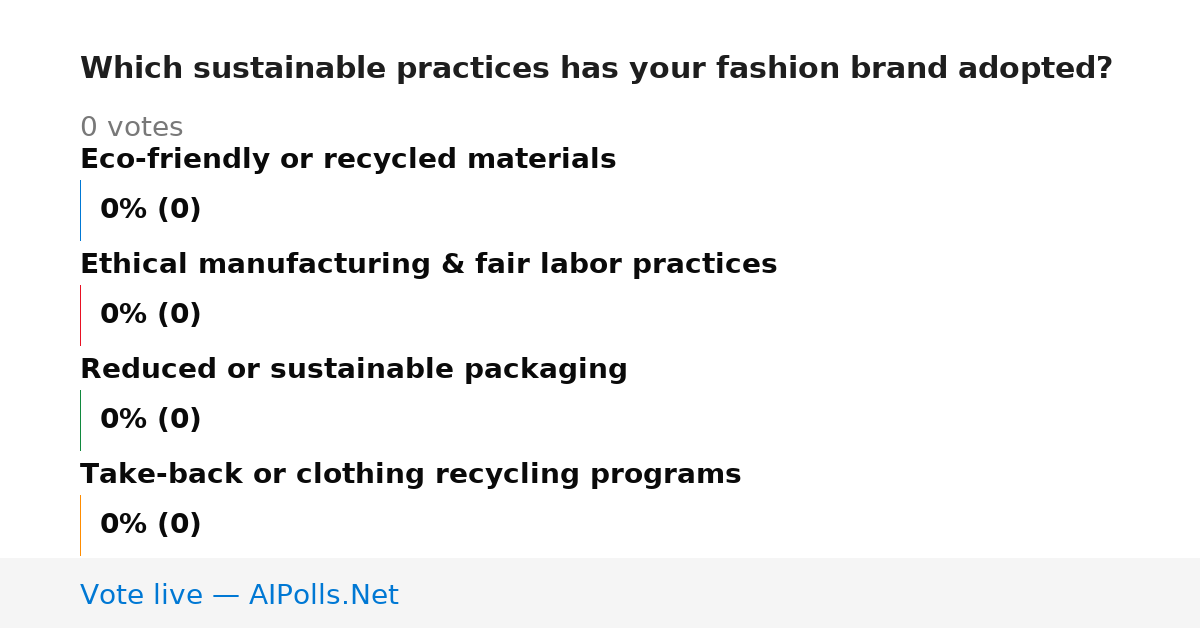Image resolution: width=1200 pixels, height=628 pixels.
Task: Click the 0% (0) result for sustainable packaging
Action: click(x=151, y=420)
